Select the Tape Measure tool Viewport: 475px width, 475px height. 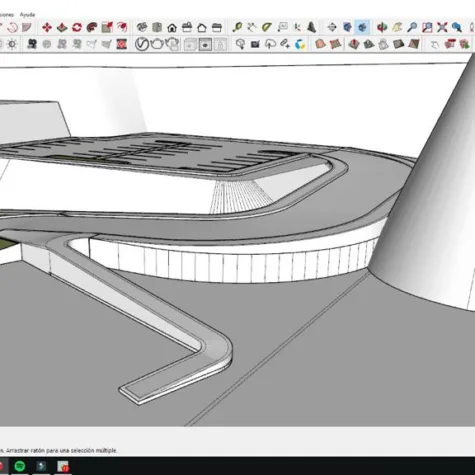click(x=237, y=27)
